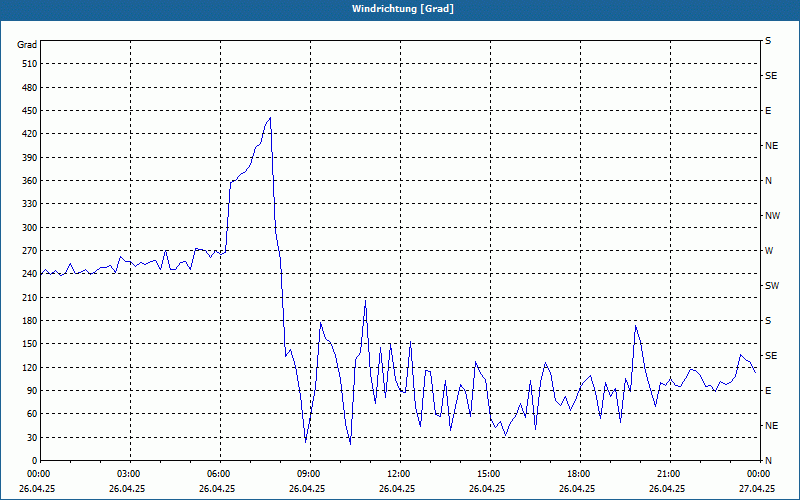Click the W compass direction label
The height and width of the screenshot is (500, 800).
point(769,251)
